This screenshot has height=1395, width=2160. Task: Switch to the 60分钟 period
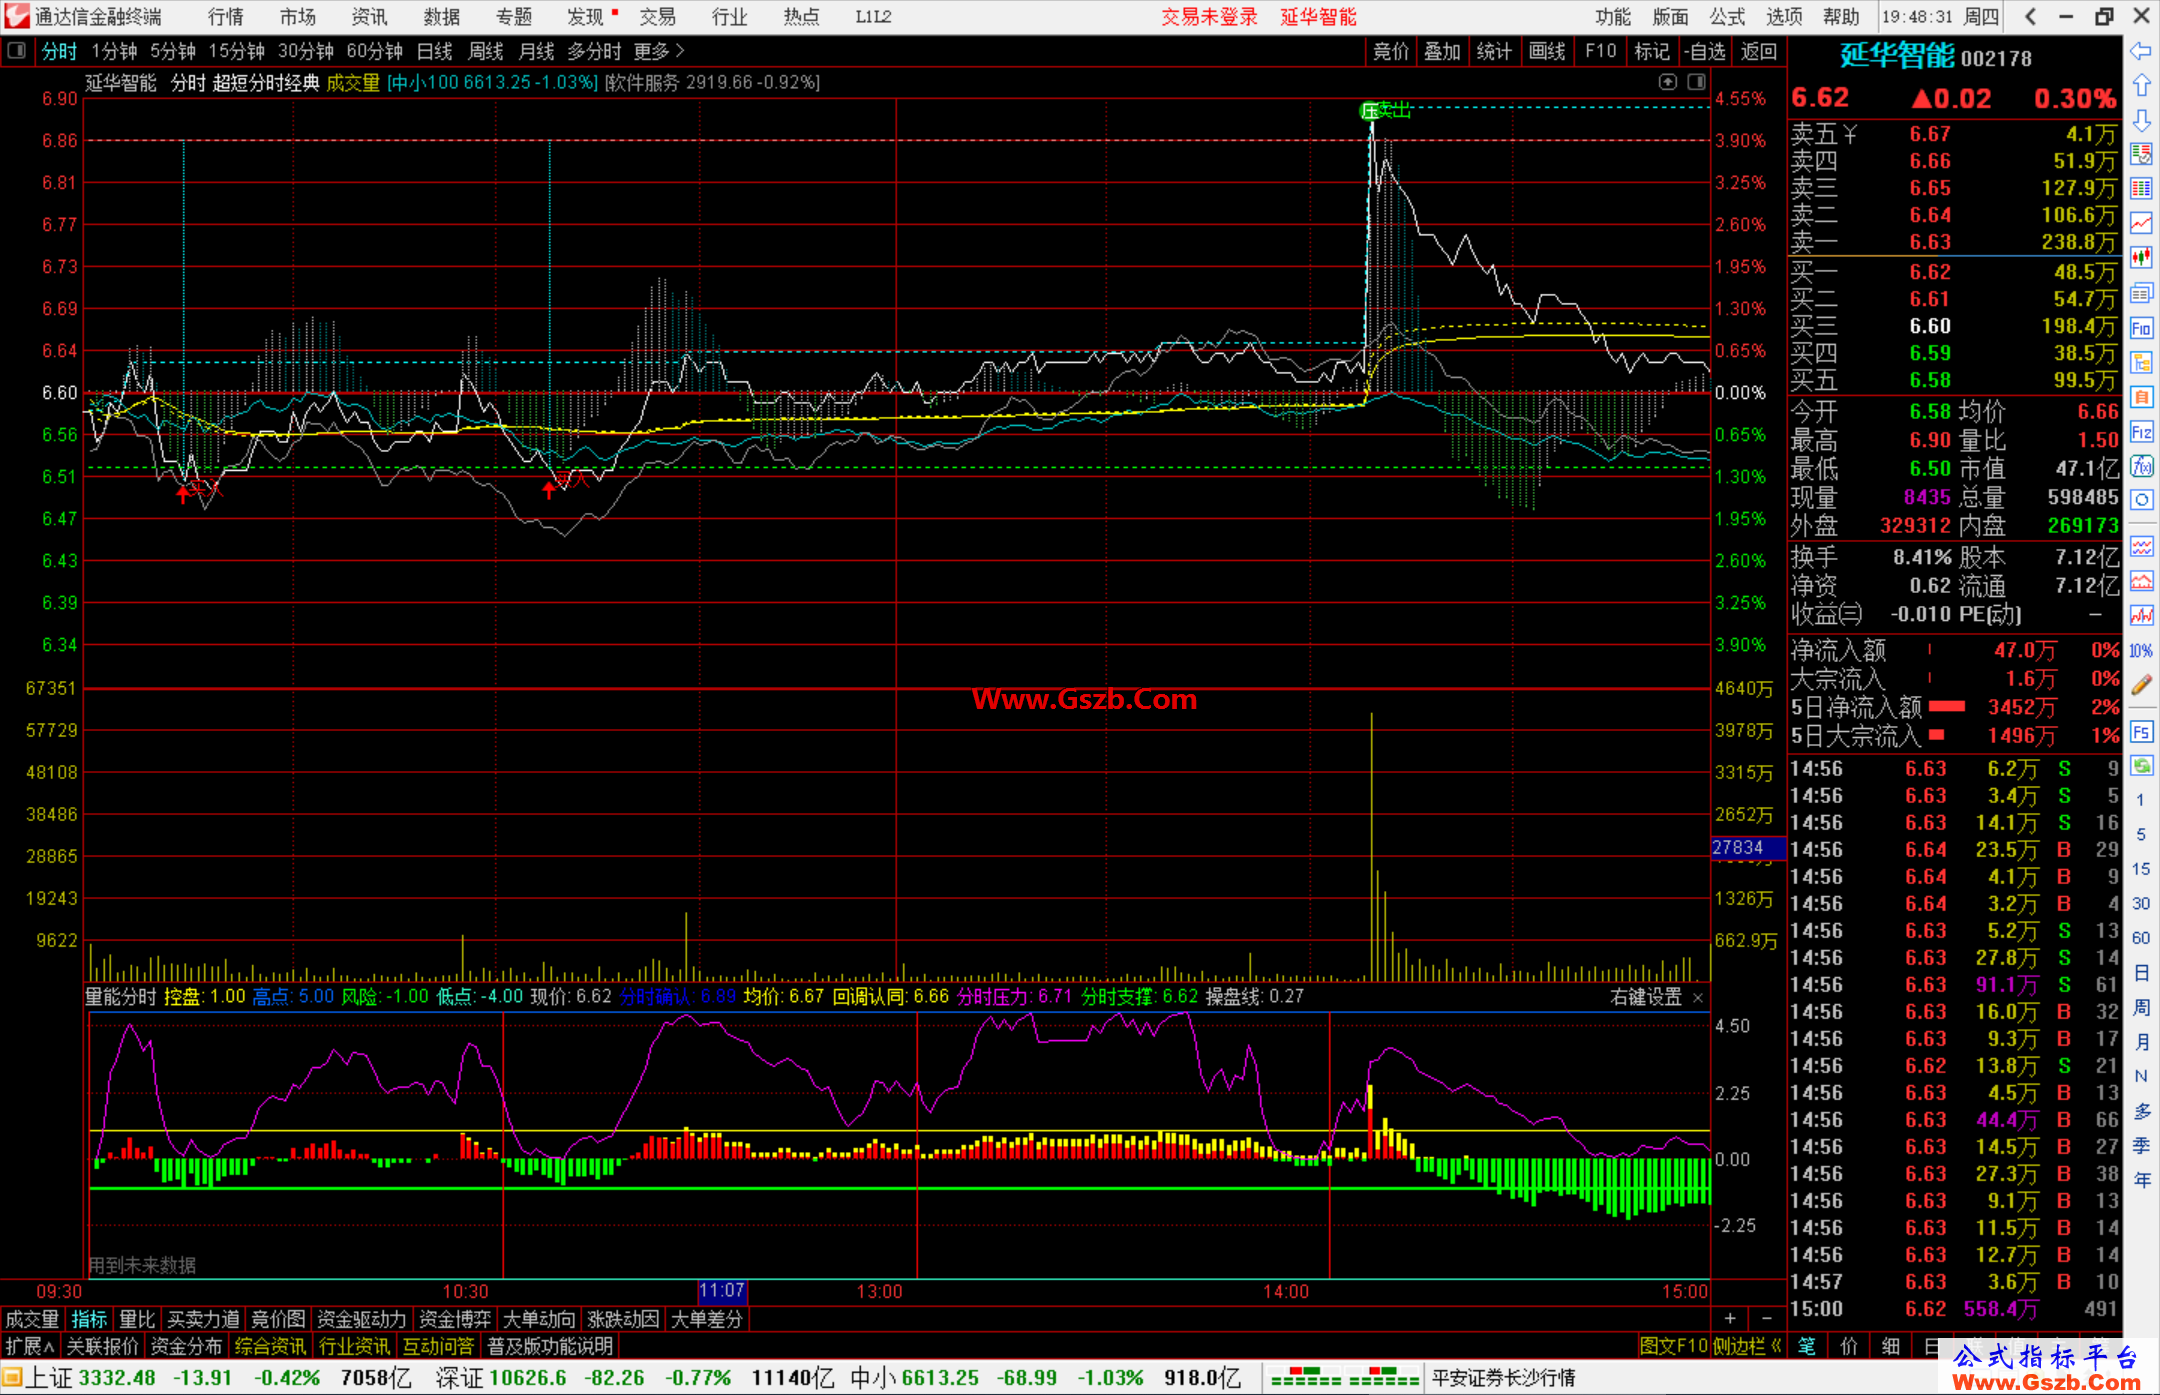pos(374,51)
